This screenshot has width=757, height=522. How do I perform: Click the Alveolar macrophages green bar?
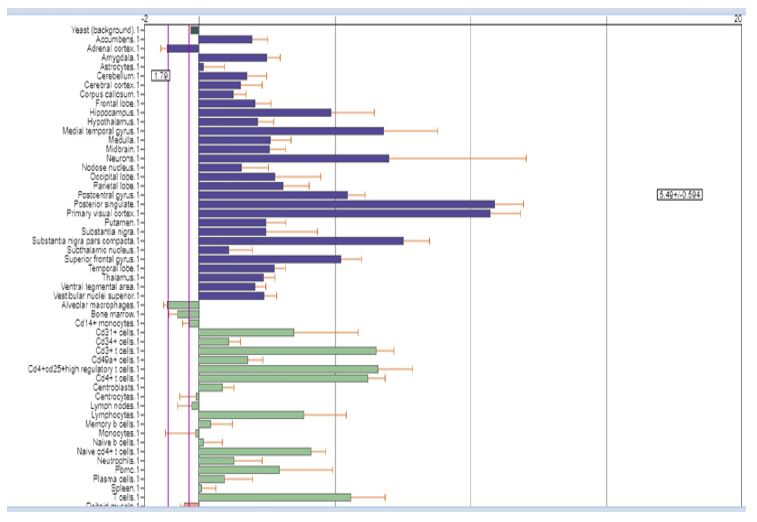pyautogui.click(x=183, y=305)
